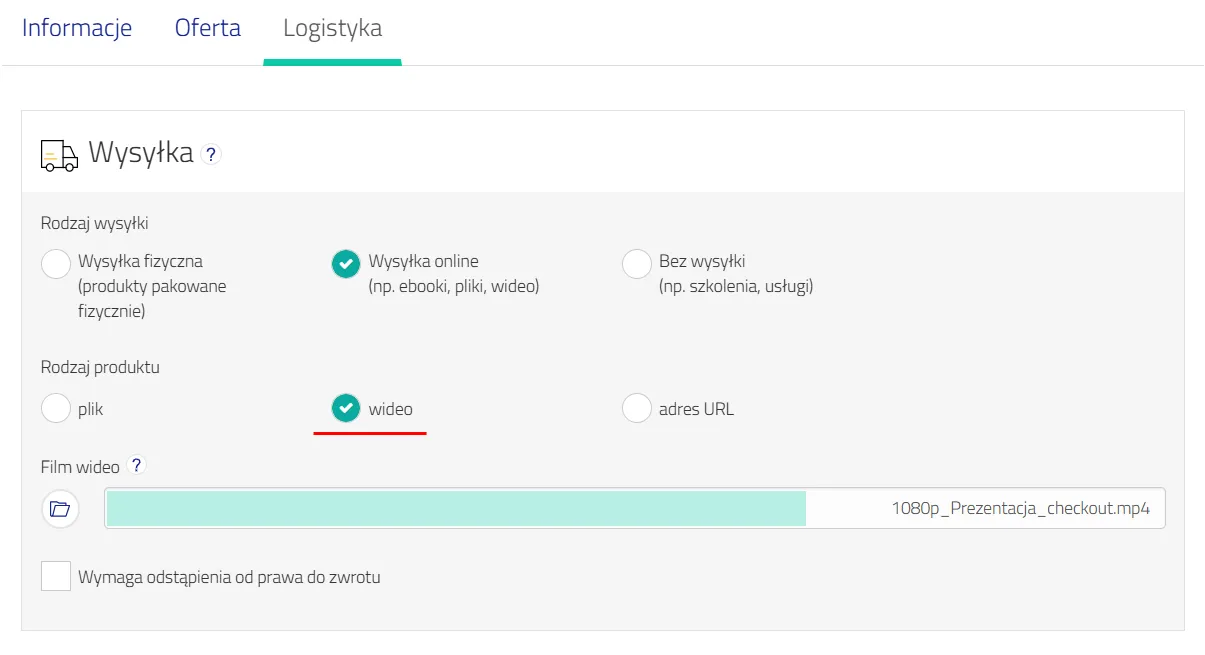Open the help tooltip next to Wysyłka heading

(210, 155)
